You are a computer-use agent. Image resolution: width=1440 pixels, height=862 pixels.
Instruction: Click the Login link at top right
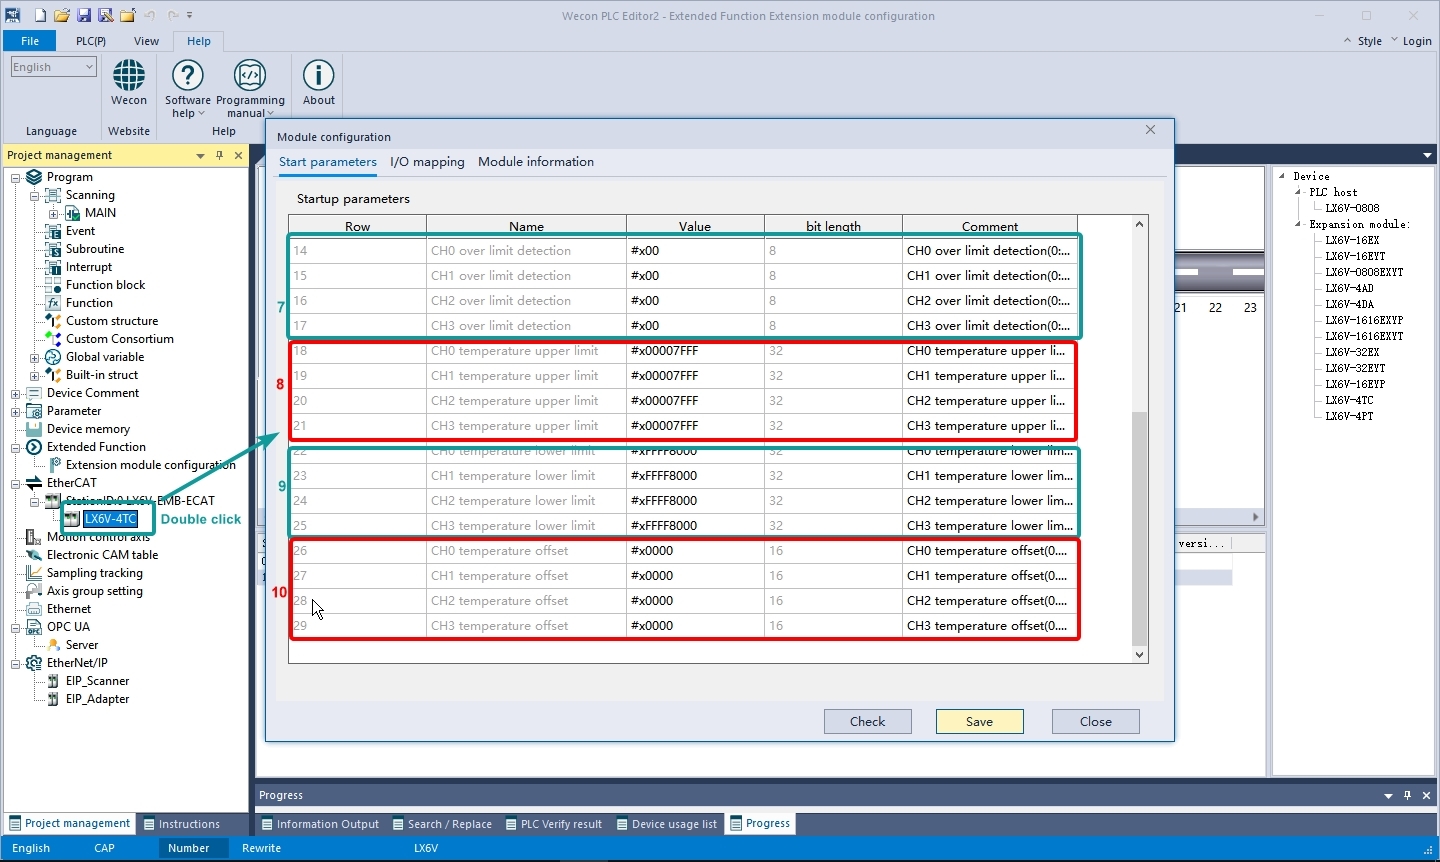1417,41
